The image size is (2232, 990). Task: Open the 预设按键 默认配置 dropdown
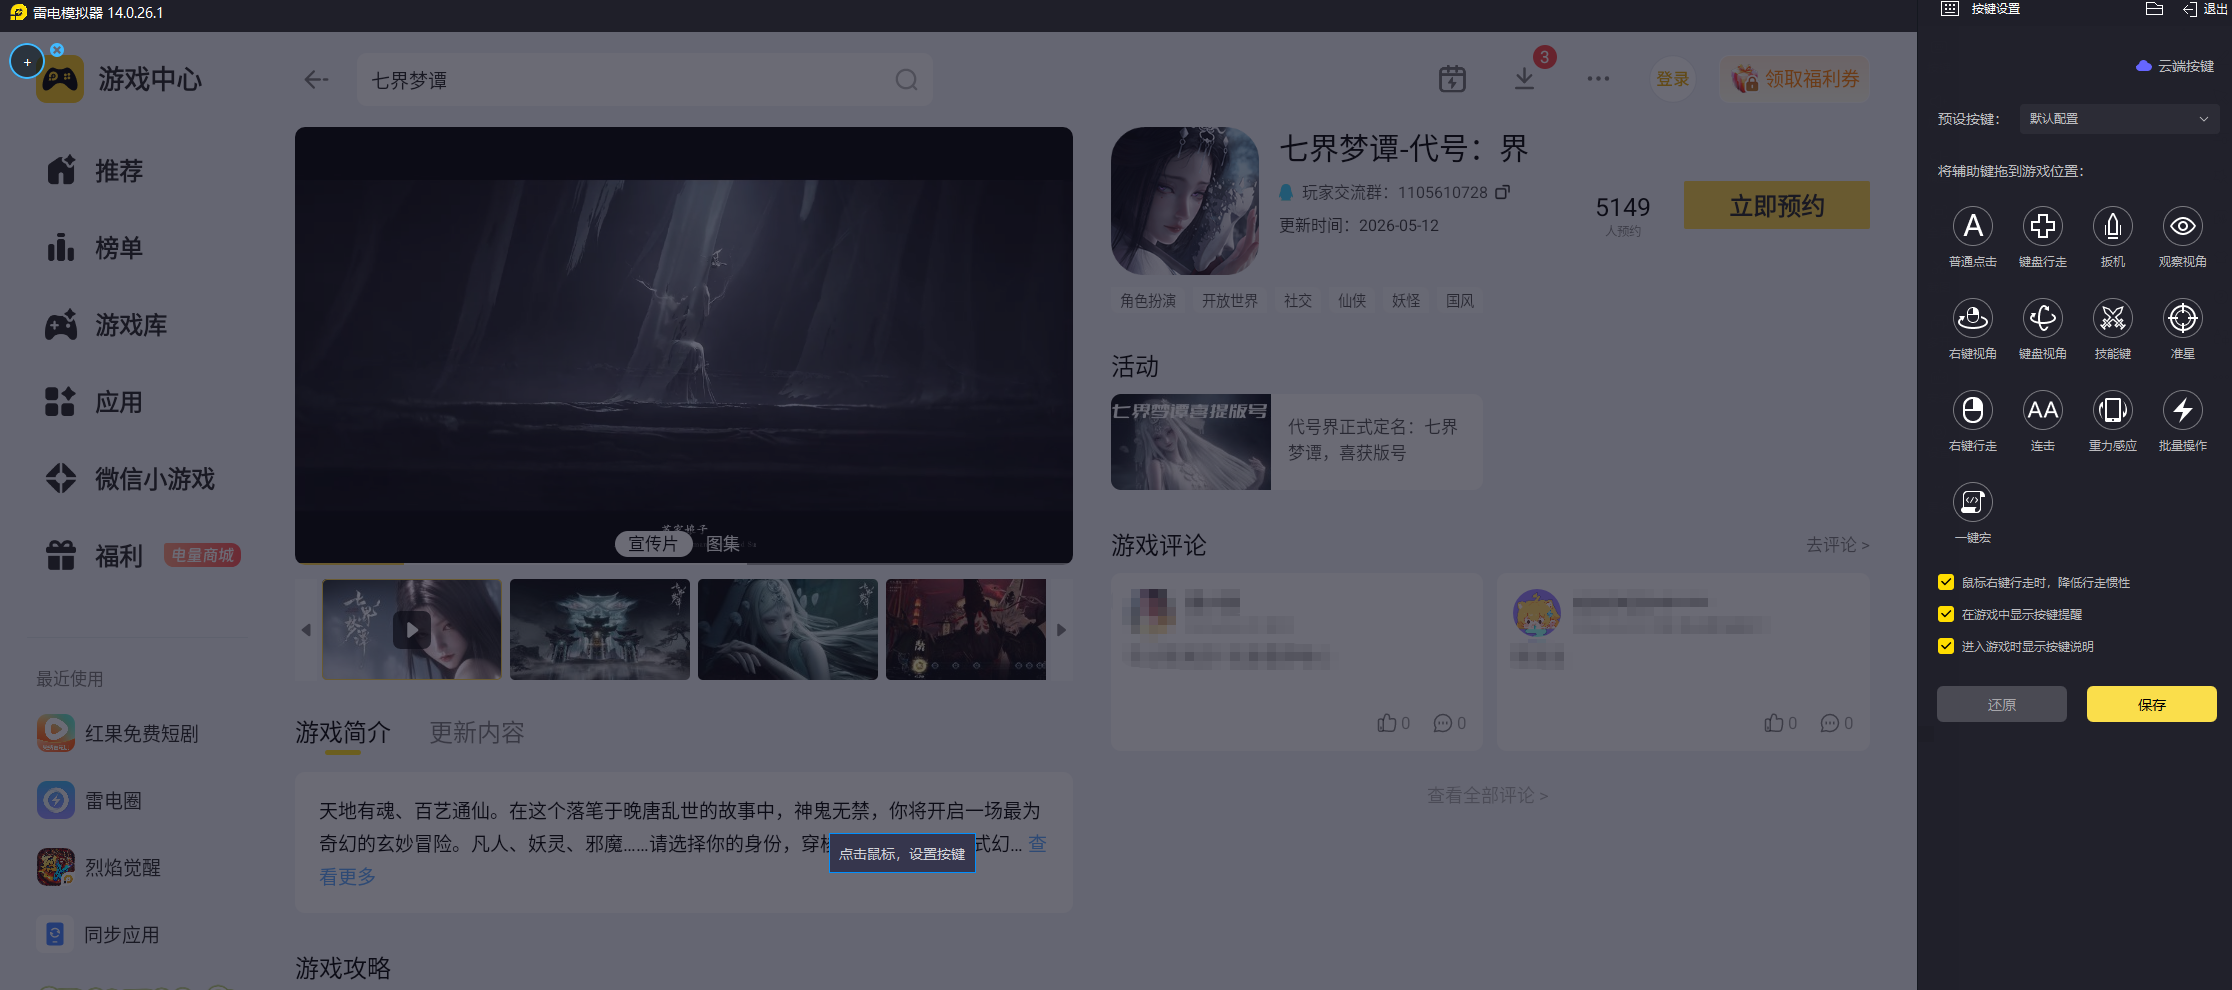point(2118,119)
